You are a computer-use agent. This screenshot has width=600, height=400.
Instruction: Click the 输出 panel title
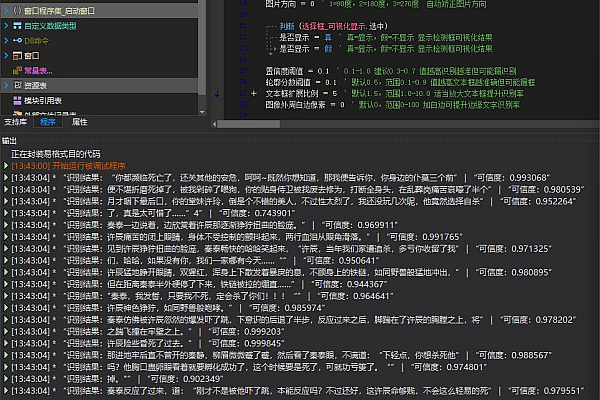[9, 141]
